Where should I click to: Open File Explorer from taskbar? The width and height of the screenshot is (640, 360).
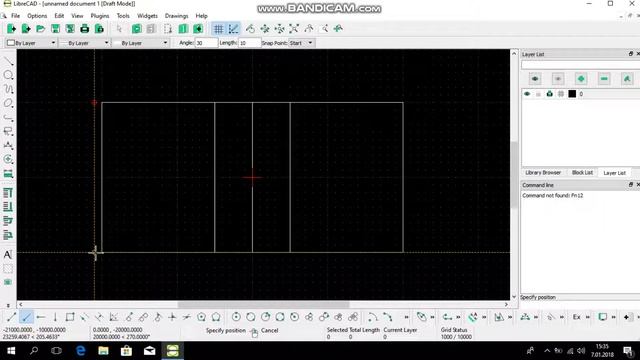[x=103, y=351]
